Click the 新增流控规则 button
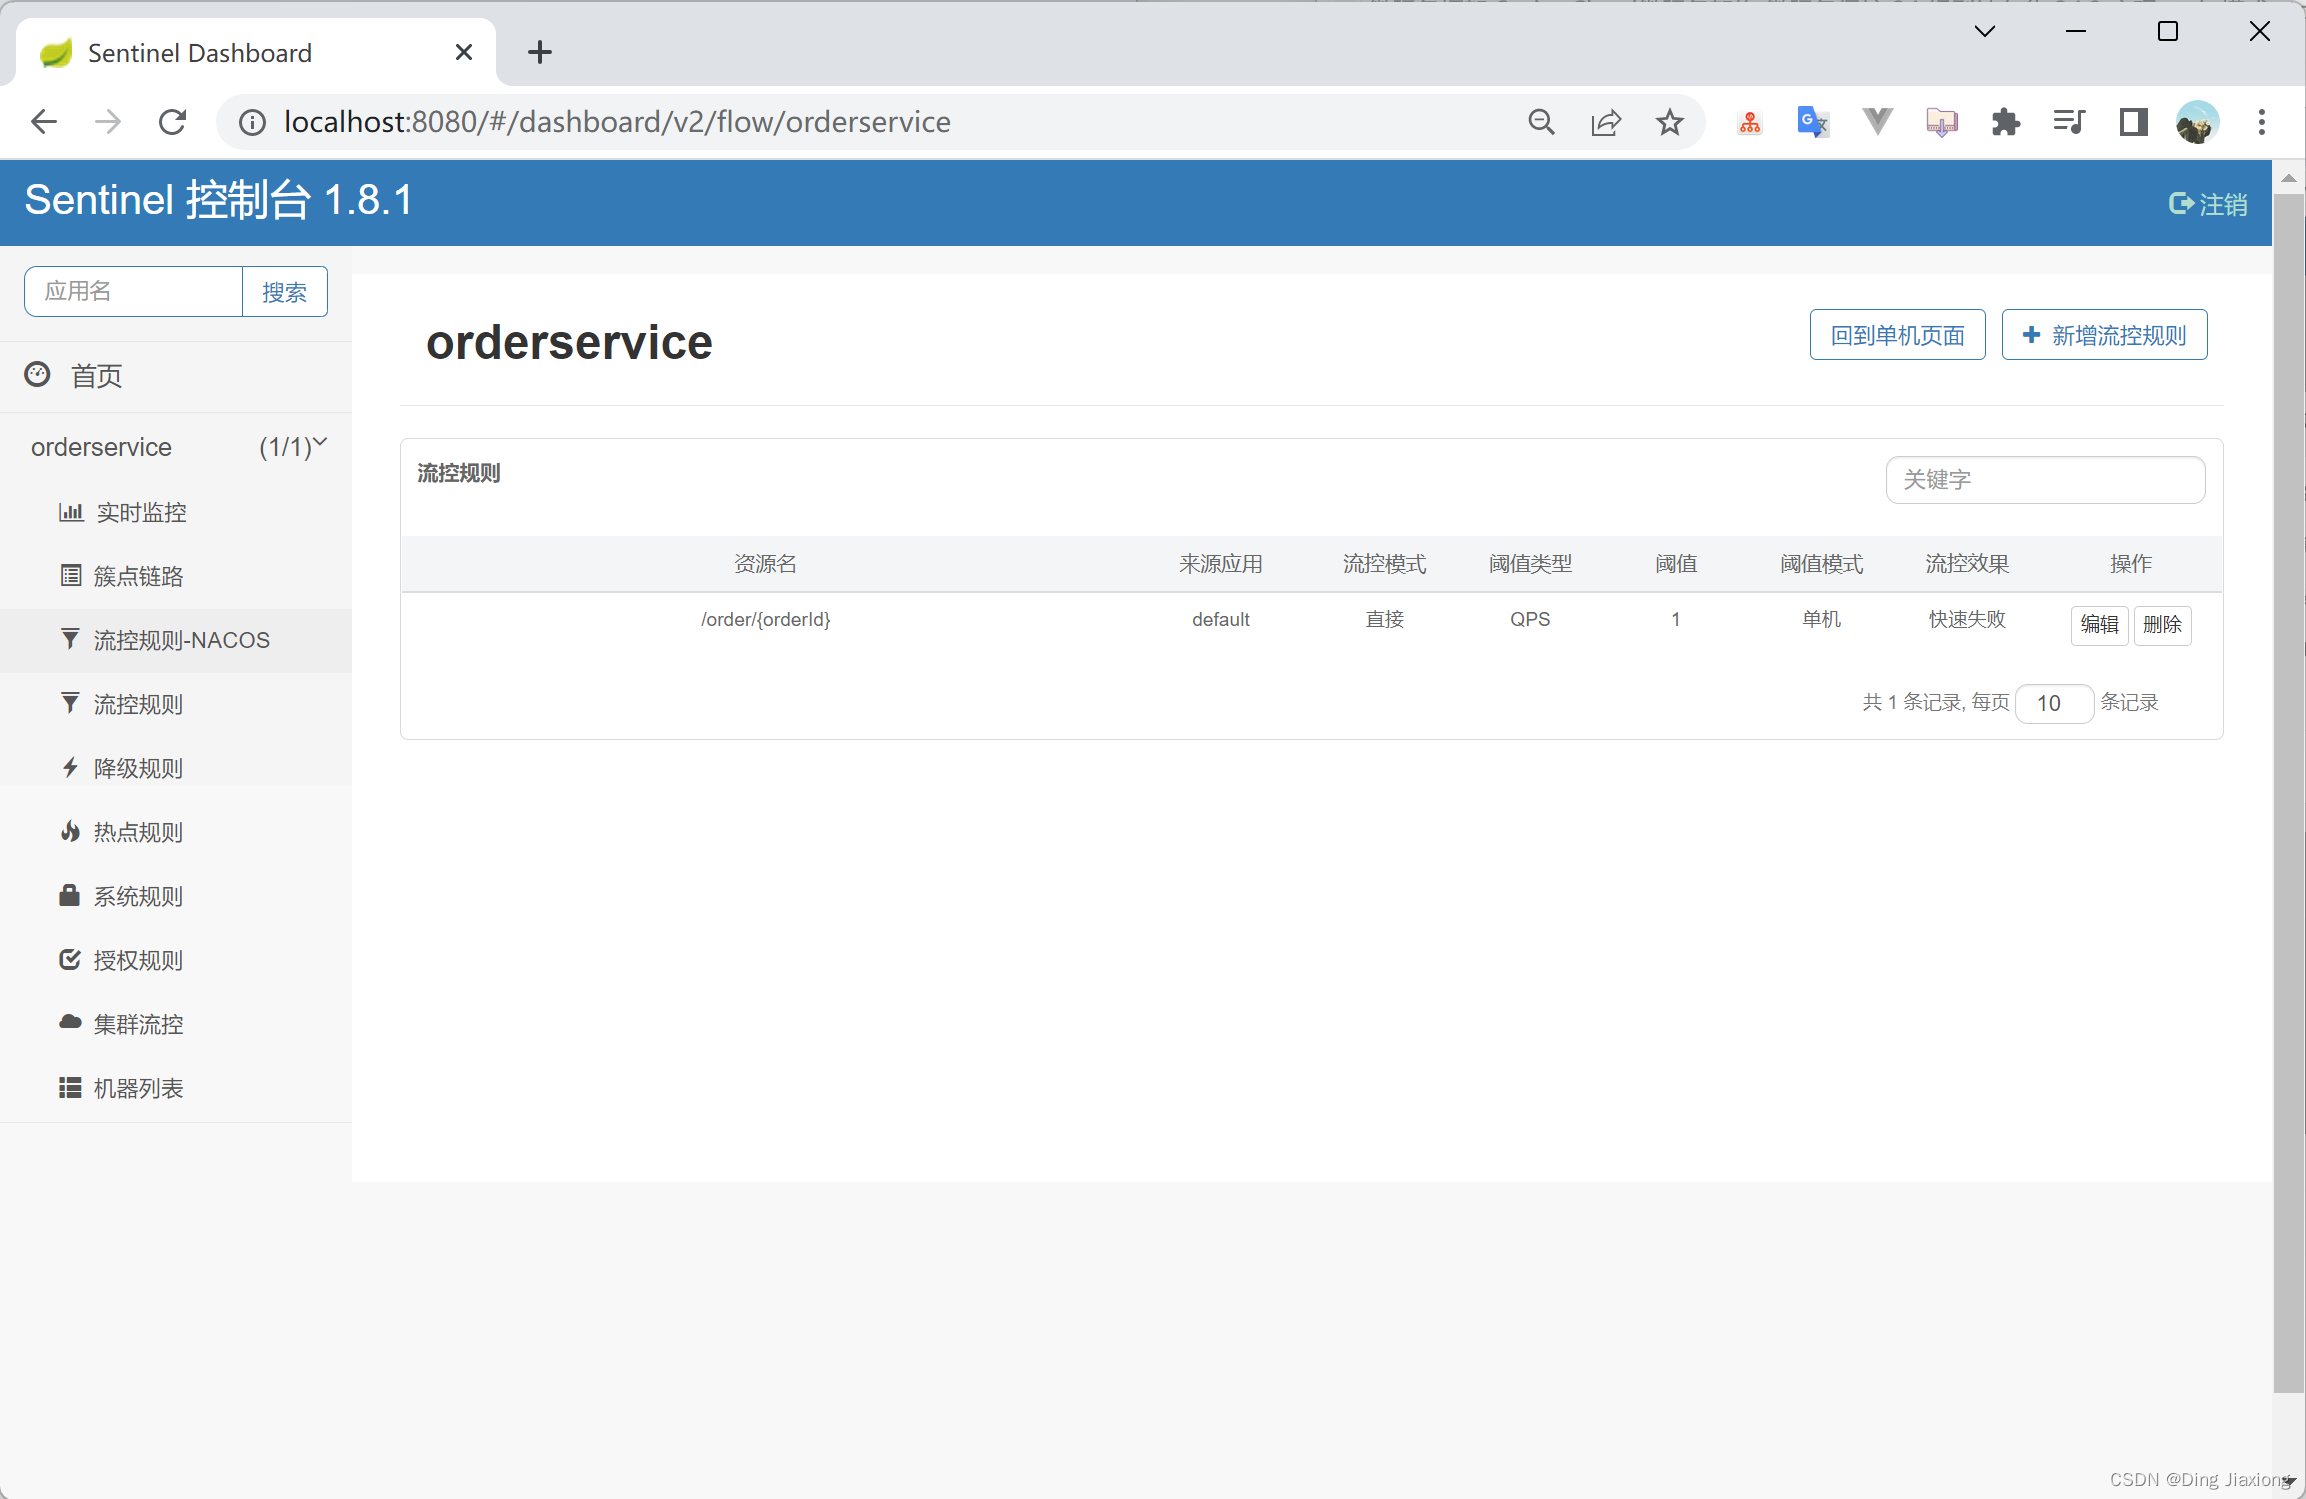2306x1499 pixels. coord(2104,335)
